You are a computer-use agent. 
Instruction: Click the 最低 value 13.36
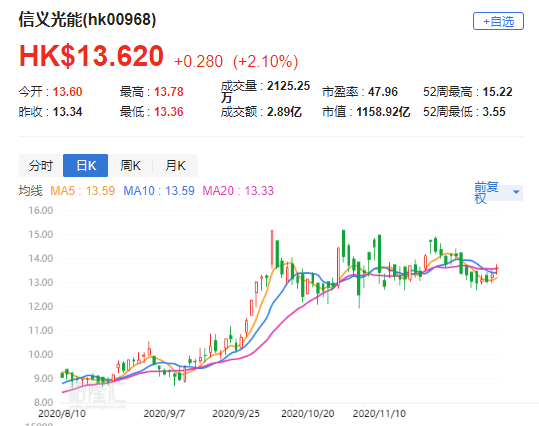point(169,112)
